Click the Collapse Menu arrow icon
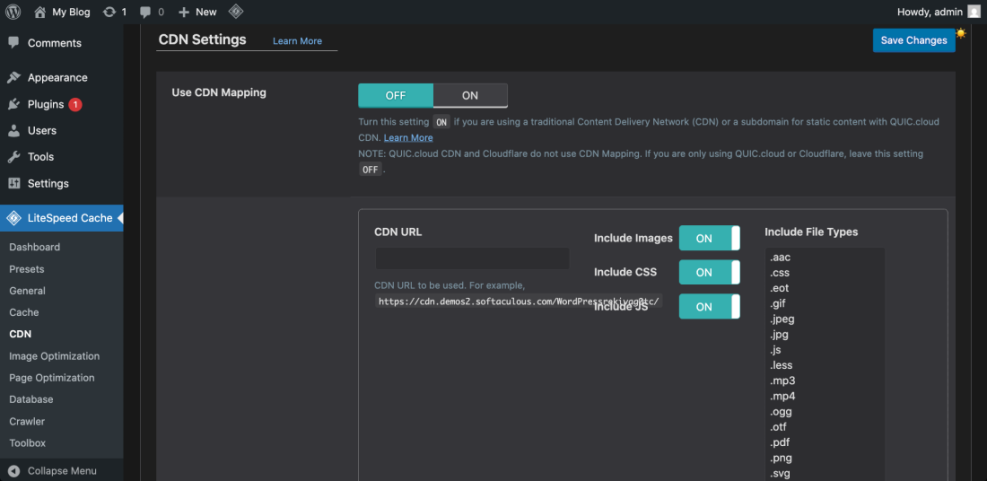Screen dimensions: 987x481 pos(14,471)
